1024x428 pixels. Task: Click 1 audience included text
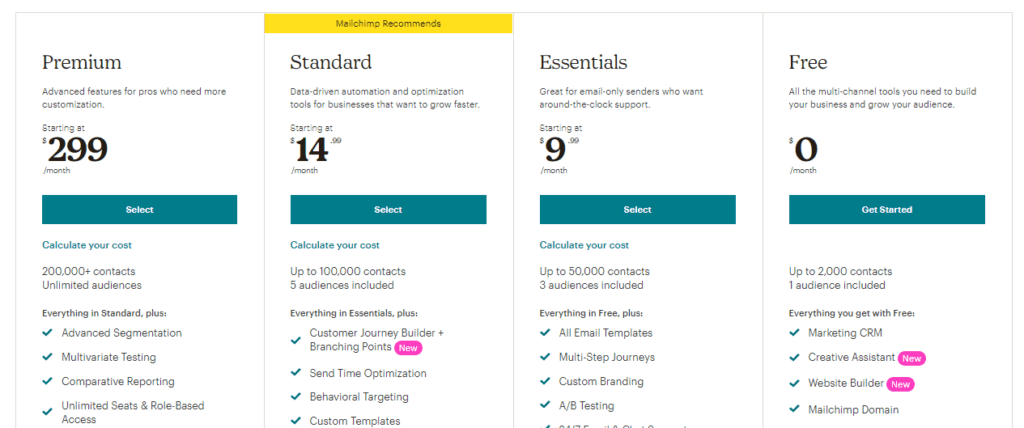[x=837, y=285]
